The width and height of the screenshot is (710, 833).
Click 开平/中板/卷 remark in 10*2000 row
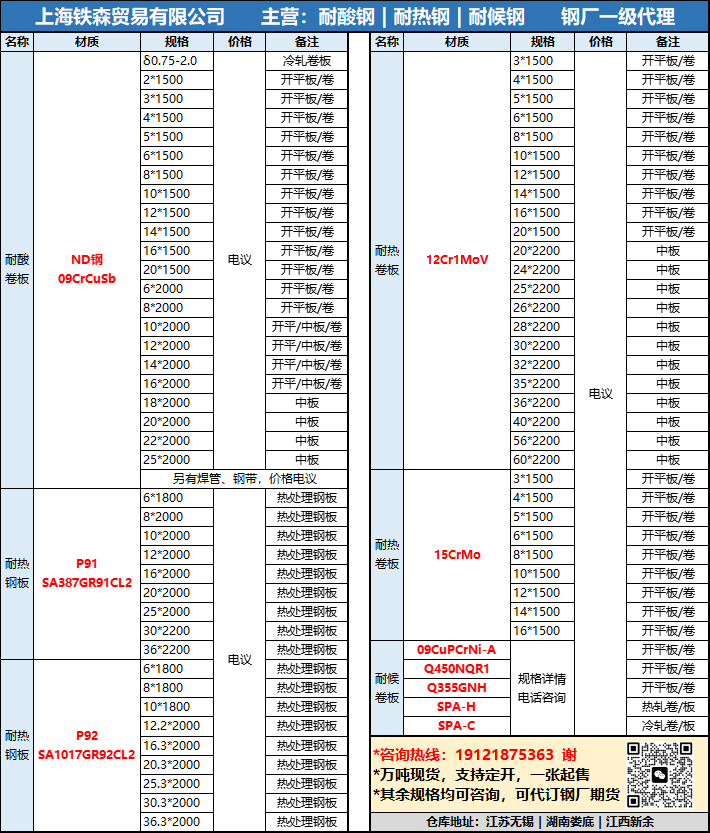[307, 327]
